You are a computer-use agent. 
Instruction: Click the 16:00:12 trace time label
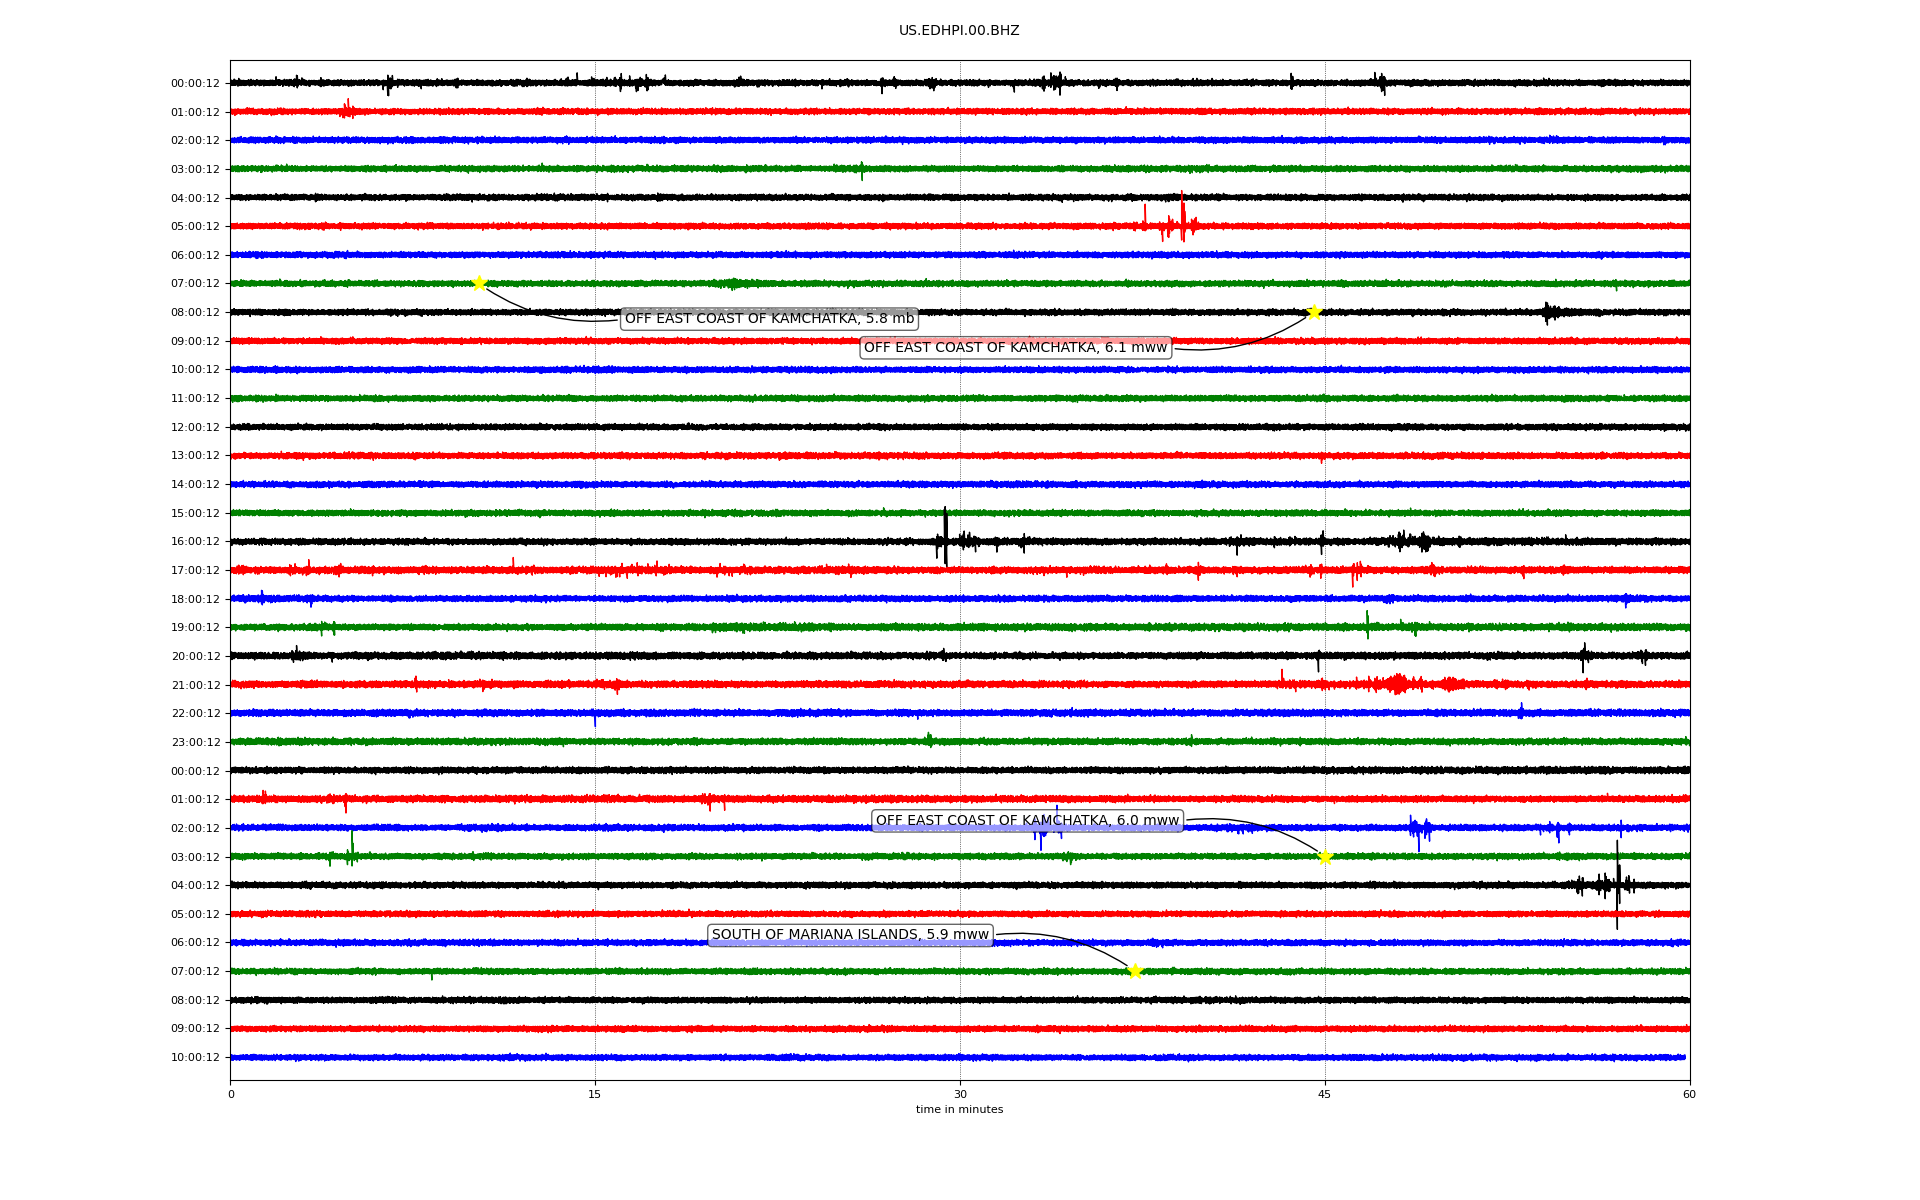pyautogui.click(x=195, y=542)
